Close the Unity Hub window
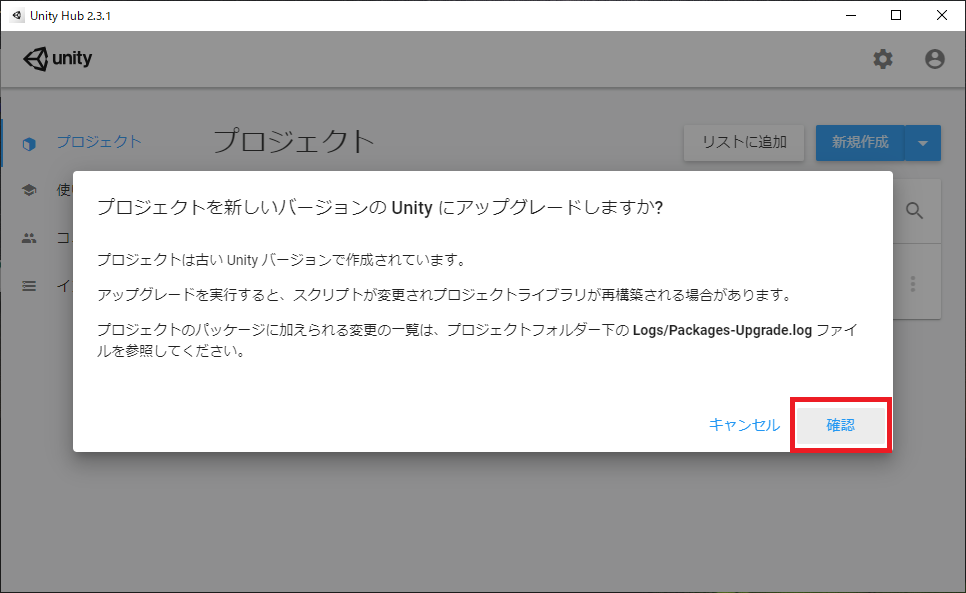The image size is (966, 593). point(941,15)
